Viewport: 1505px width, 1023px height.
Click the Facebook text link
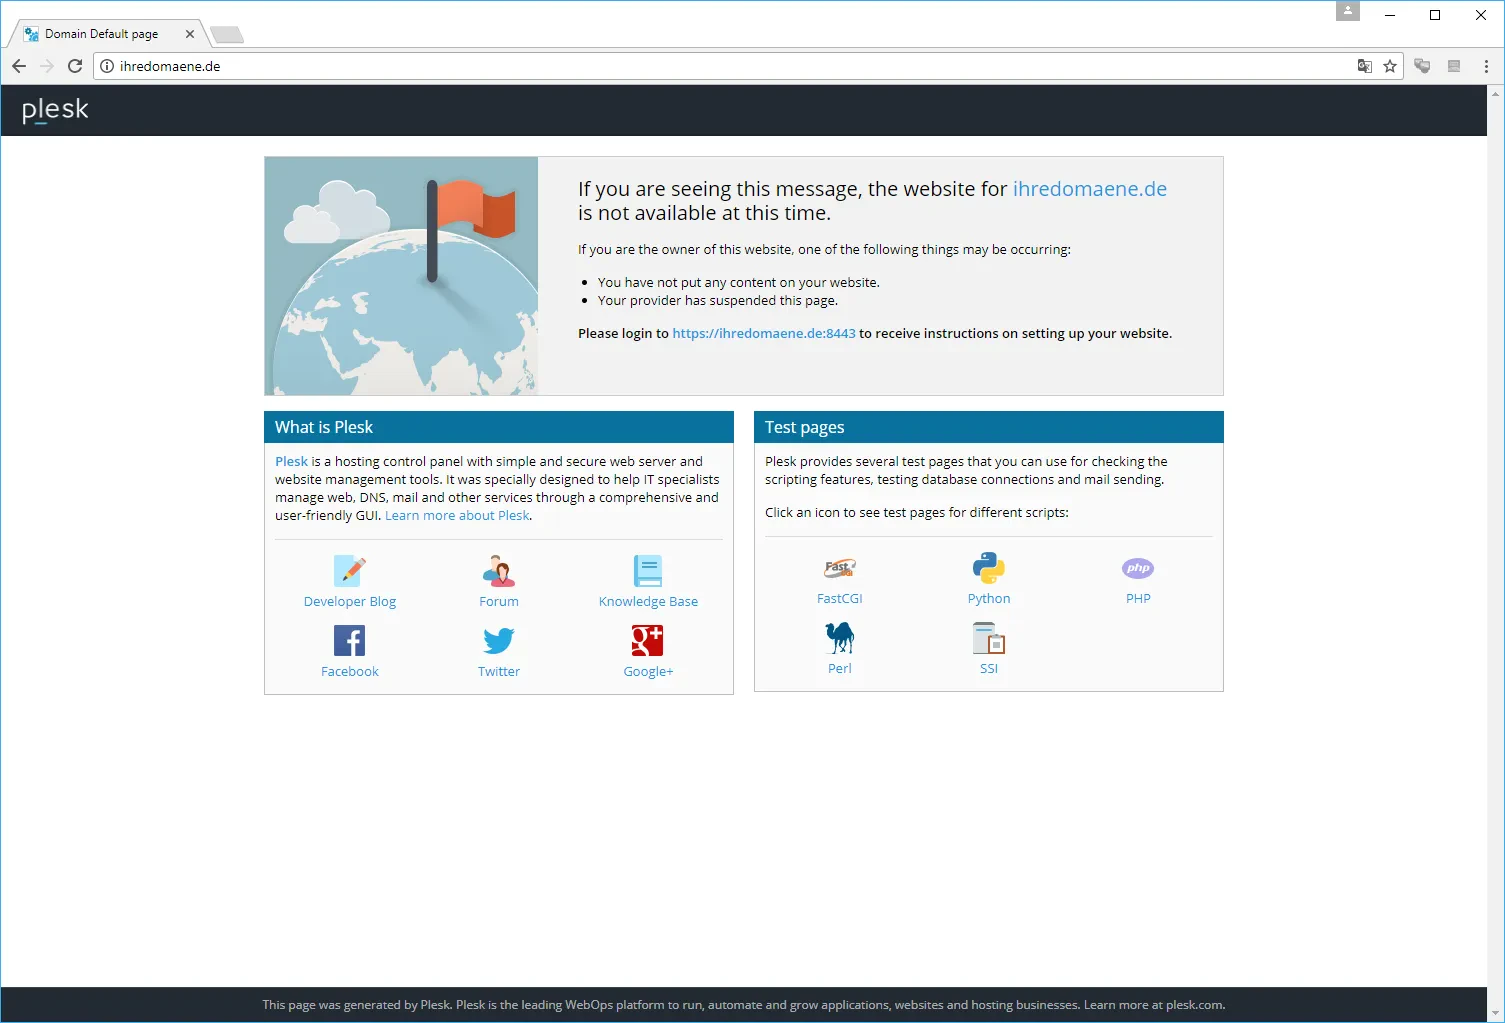[x=350, y=671]
